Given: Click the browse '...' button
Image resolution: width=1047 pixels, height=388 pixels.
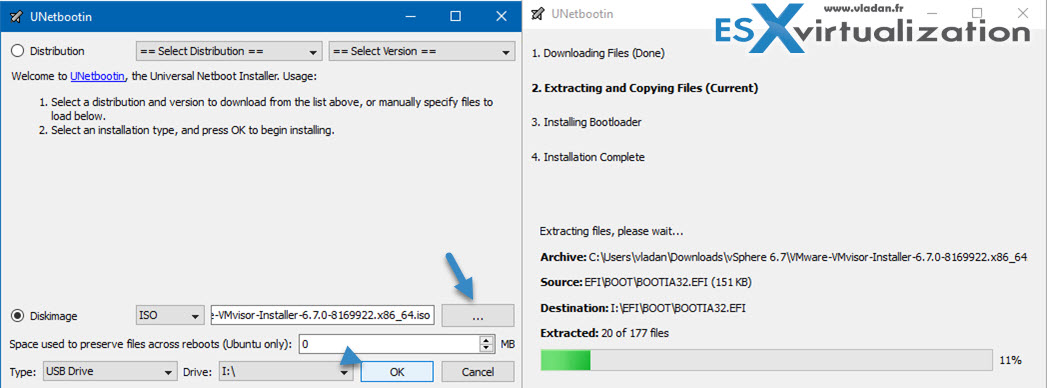Looking at the screenshot, I should point(477,315).
